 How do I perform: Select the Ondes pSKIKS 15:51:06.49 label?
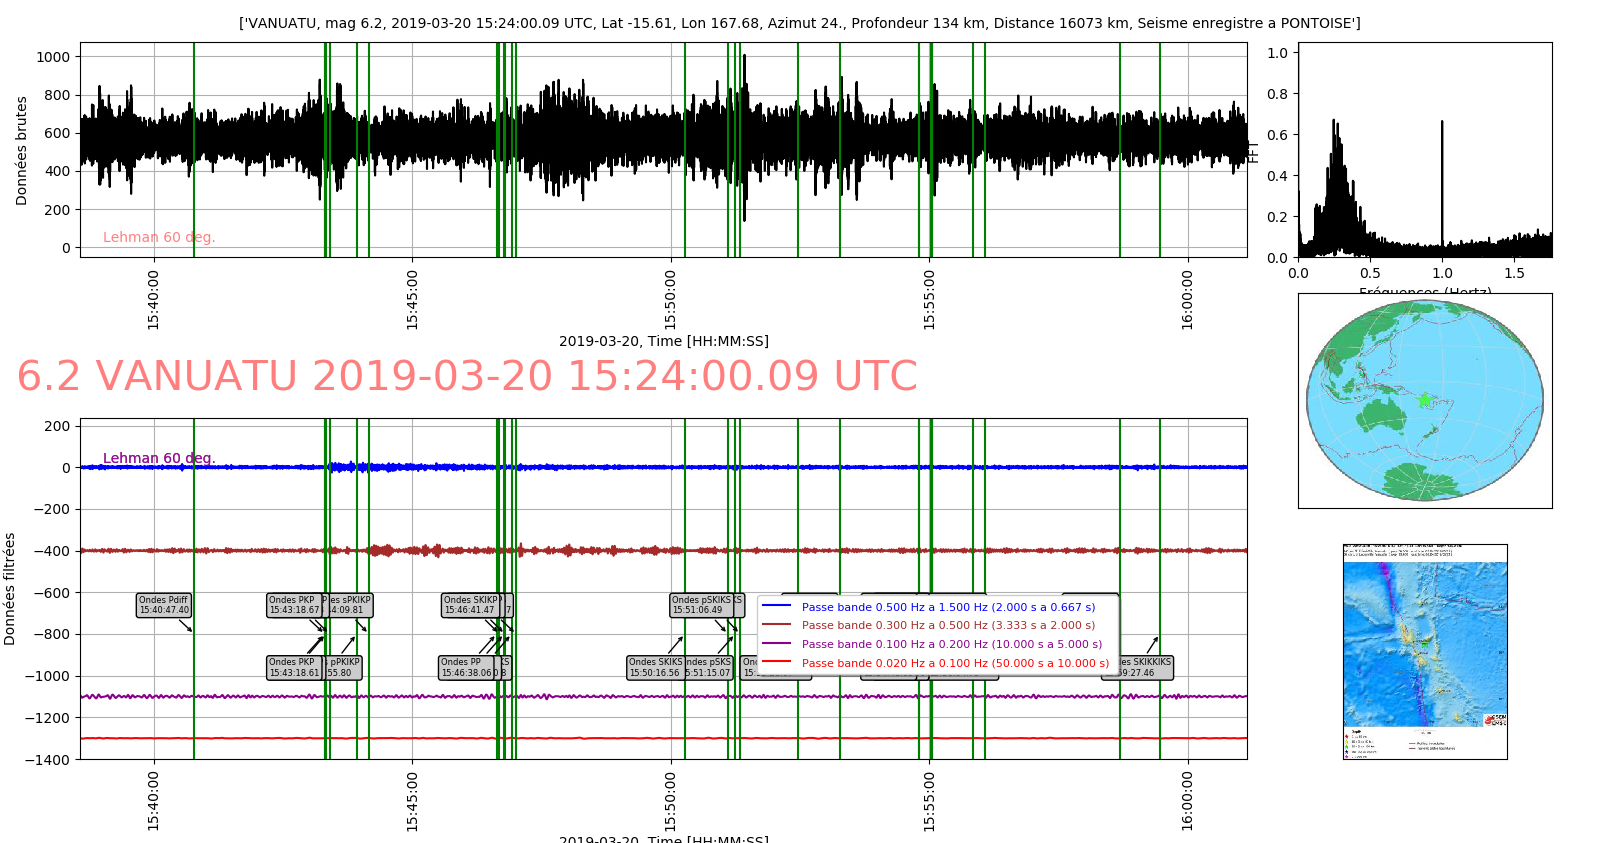pyautogui.click(x=699, y=605)
